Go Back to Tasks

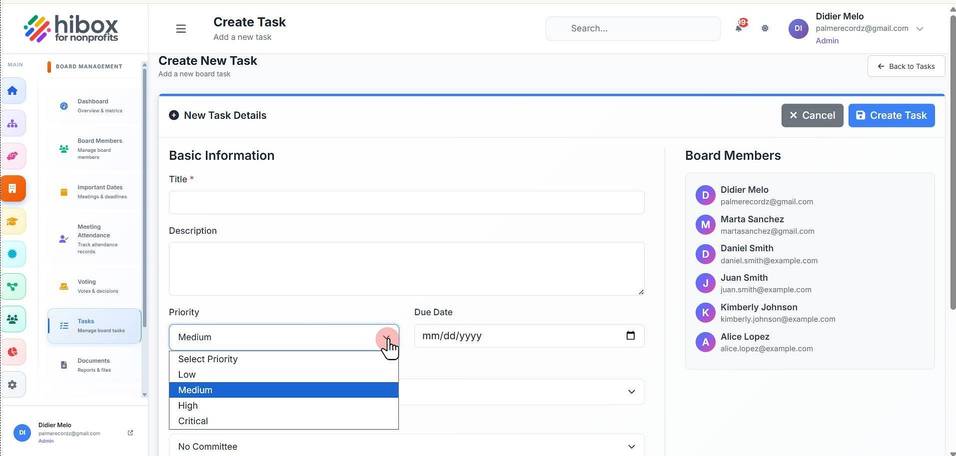[906, 66]
